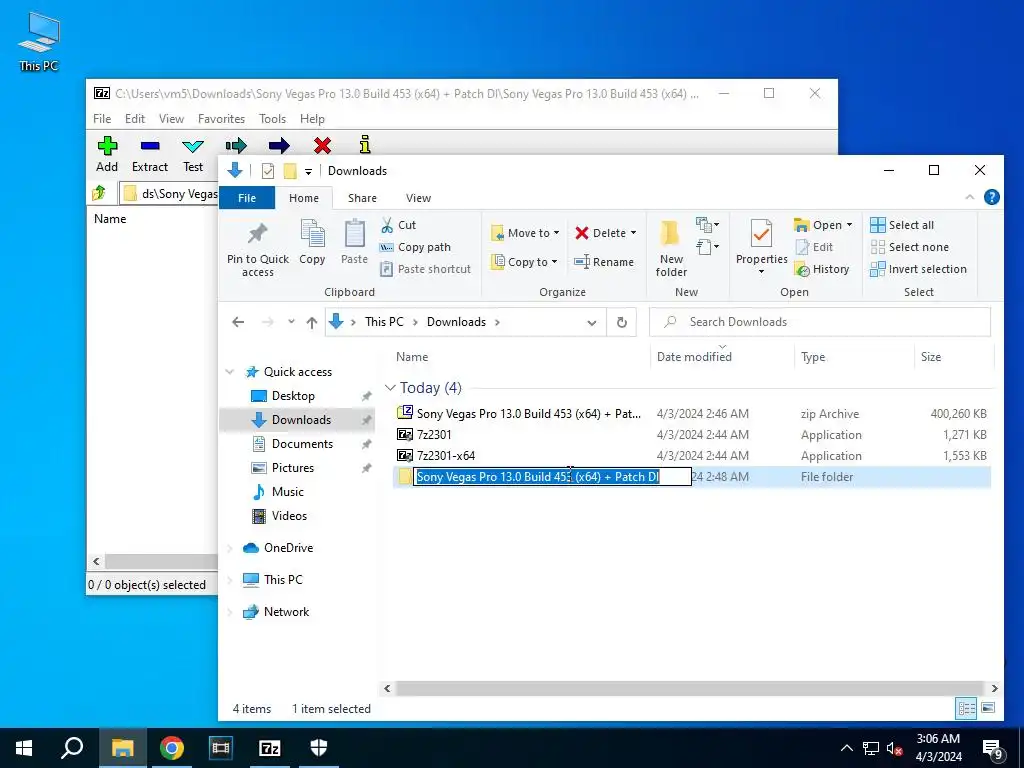
Task: Click Paste shortcut in the ribbon
Action: point(425,269)
